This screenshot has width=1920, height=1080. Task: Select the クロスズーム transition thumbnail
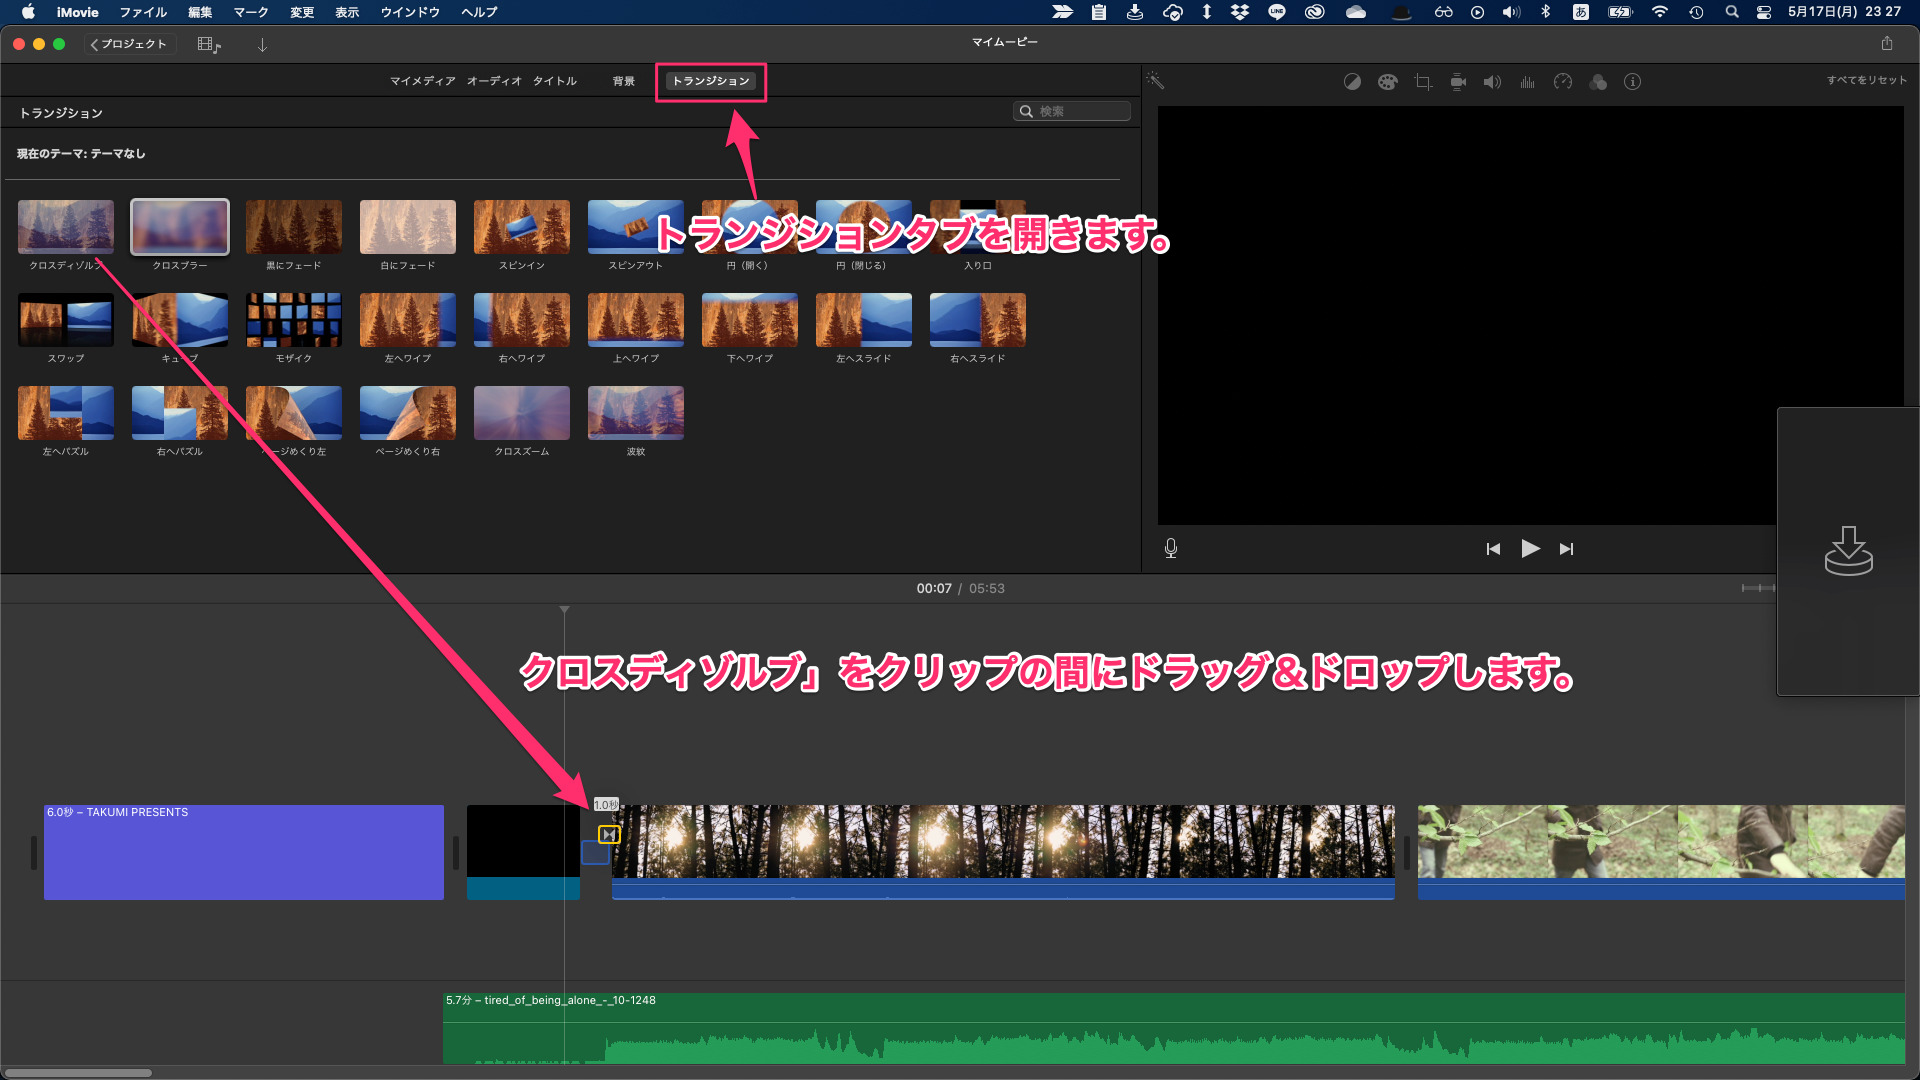(x=522, y=413)
